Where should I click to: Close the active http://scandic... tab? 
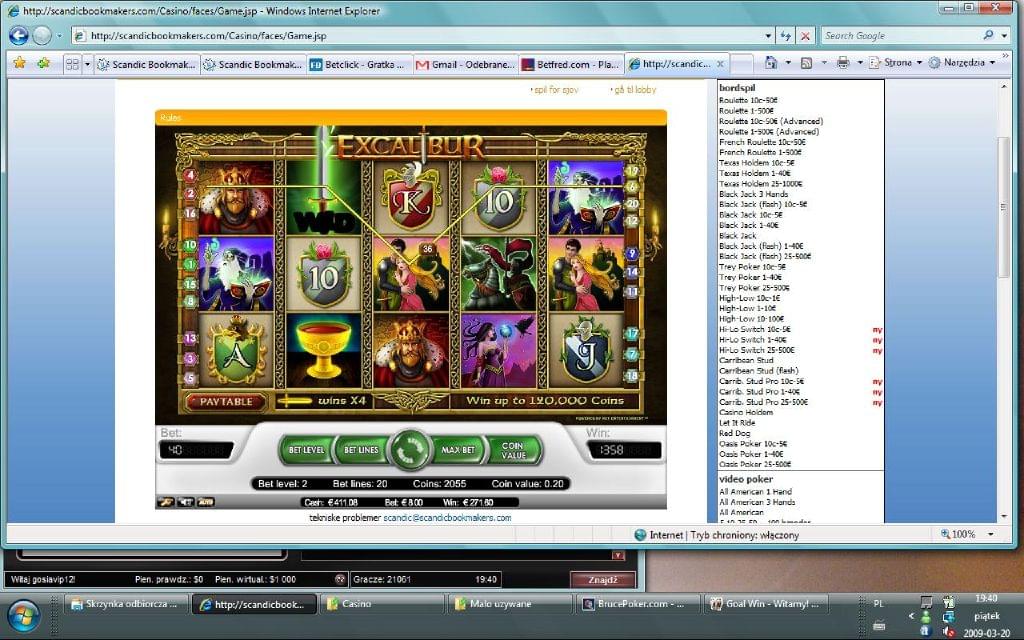tap(720, 64)
